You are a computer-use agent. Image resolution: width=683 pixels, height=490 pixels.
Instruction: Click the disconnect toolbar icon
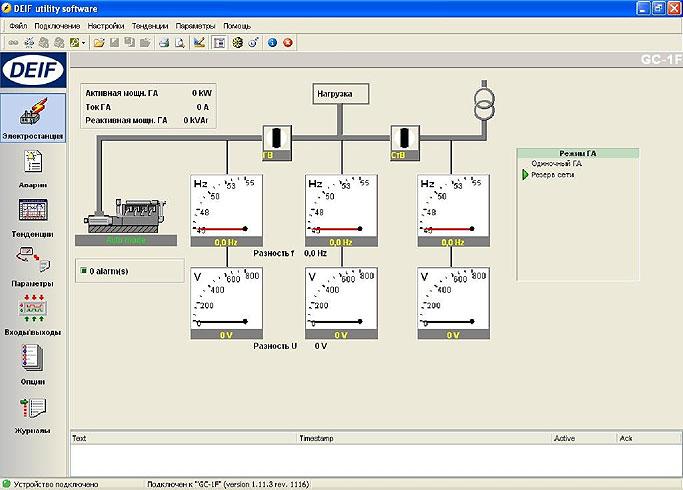pos(29,43)
